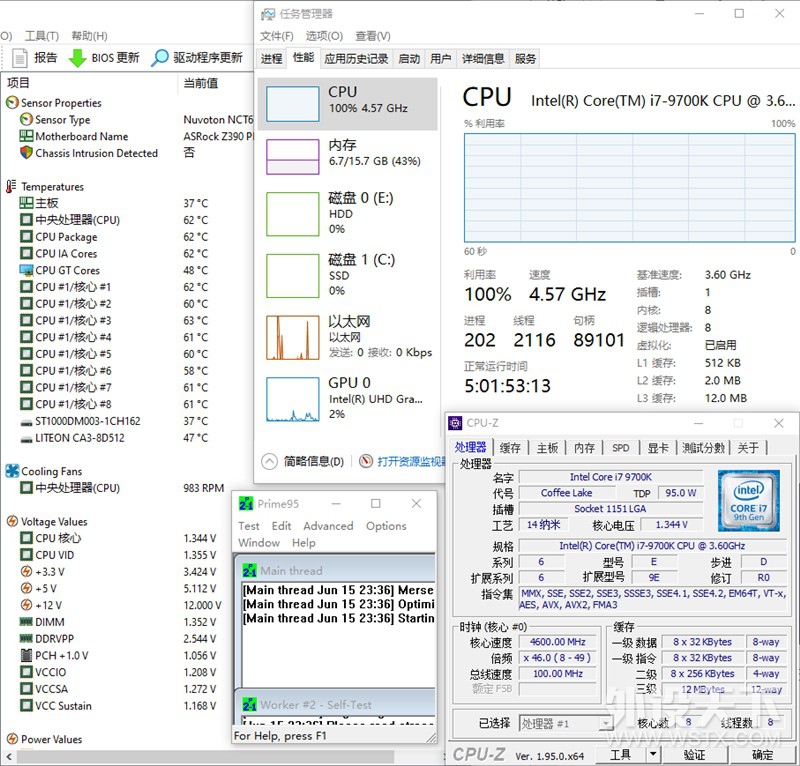This screenshot has height=766, width=800.
Task: Open the Prime95 Window menu
Action: coord(259,542)
